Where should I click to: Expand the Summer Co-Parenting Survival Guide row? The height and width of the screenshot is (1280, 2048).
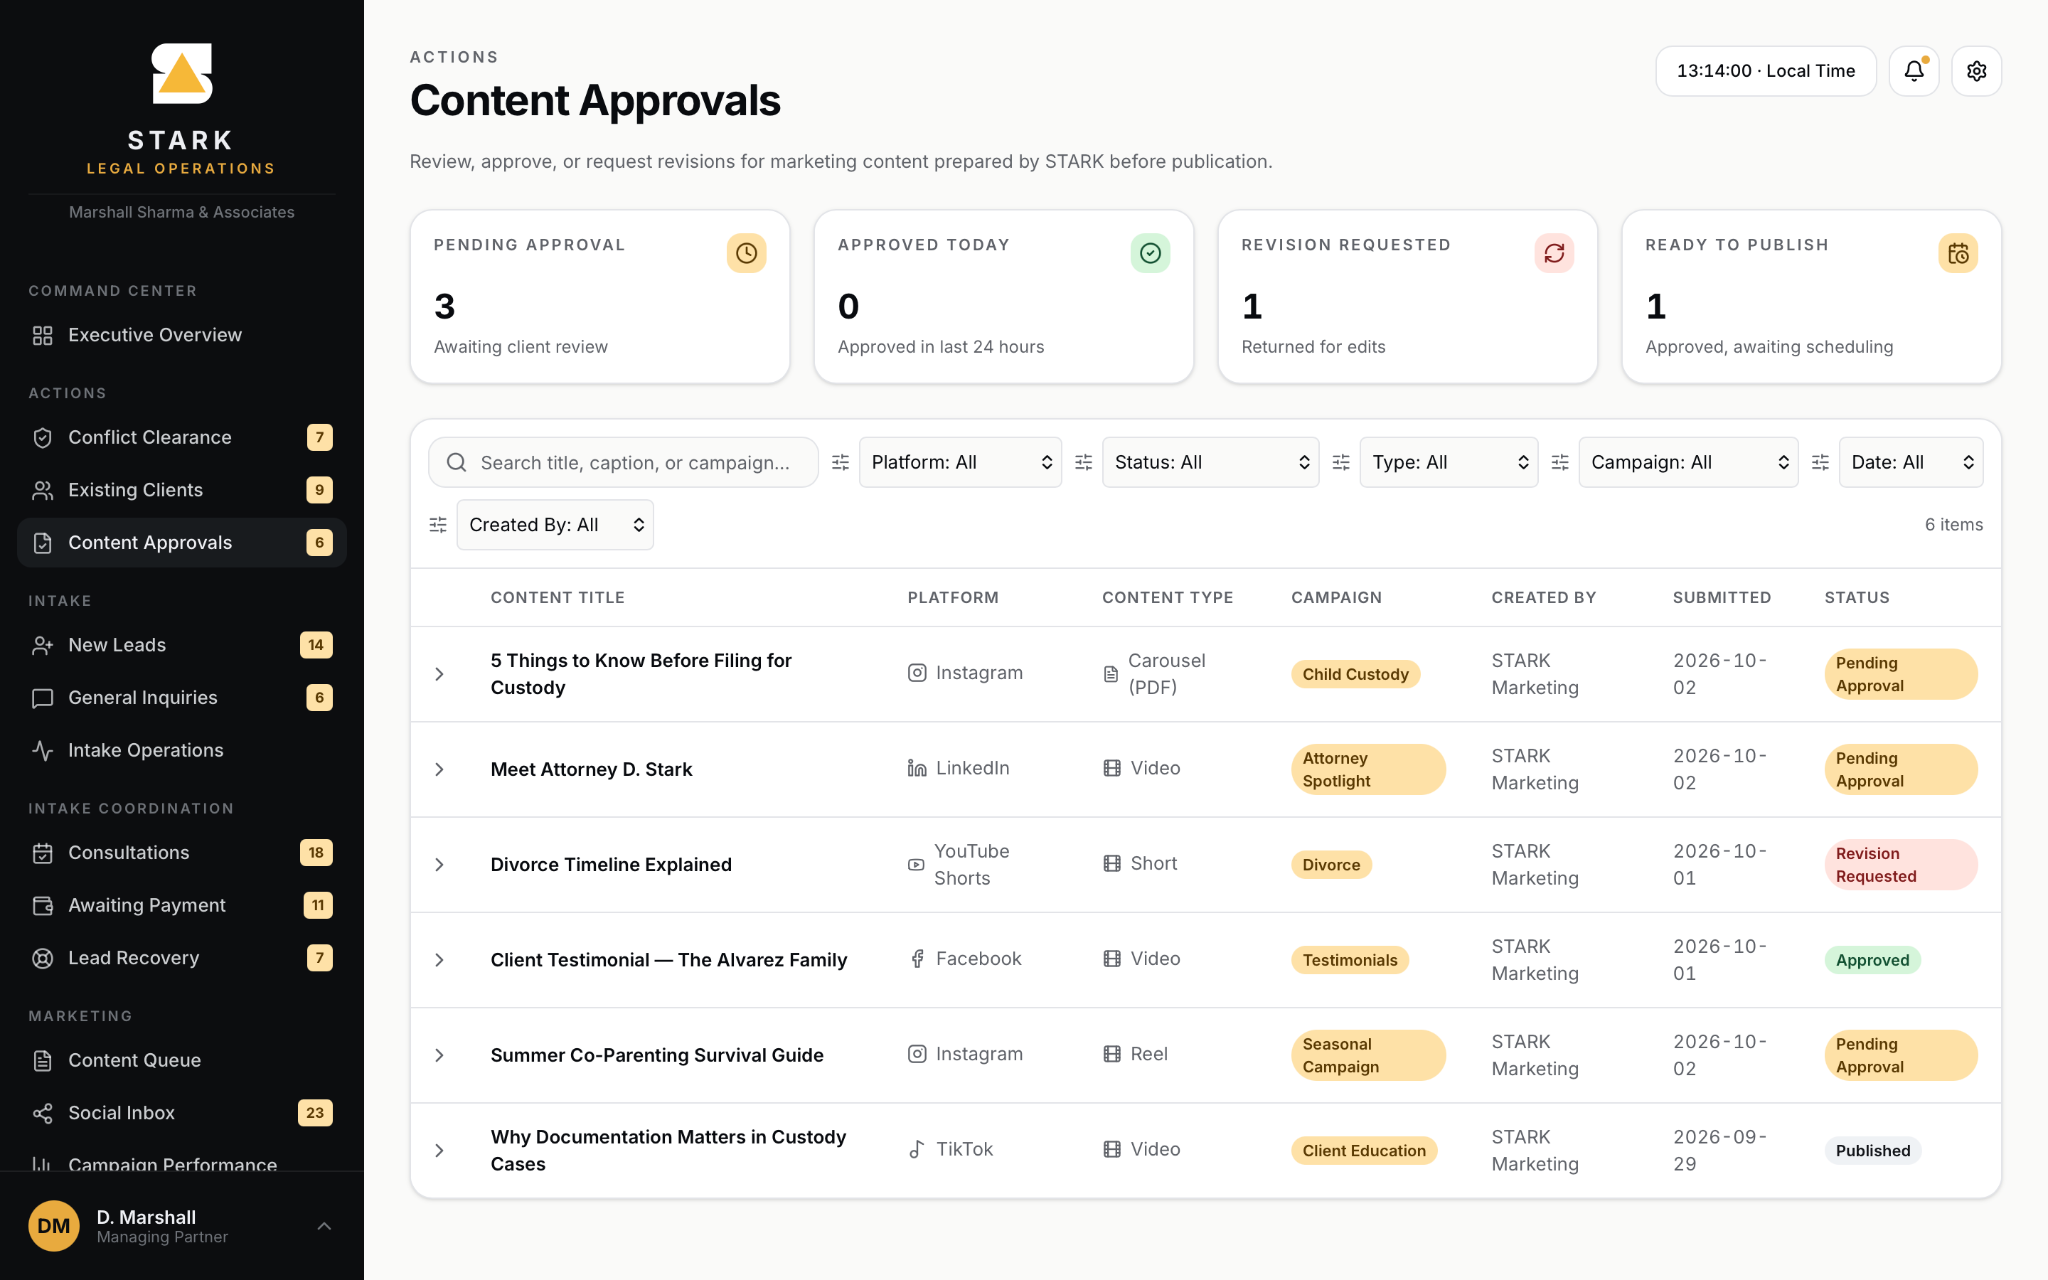439,1055
